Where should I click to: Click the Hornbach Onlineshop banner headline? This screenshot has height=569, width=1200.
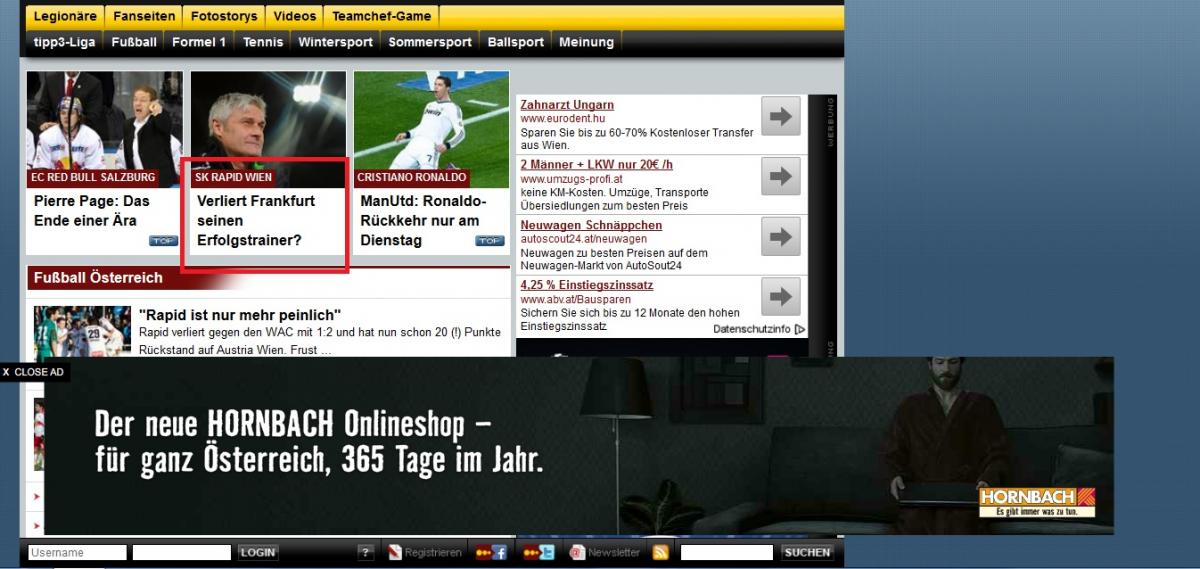pyautogui.click(x=319, y=441)
